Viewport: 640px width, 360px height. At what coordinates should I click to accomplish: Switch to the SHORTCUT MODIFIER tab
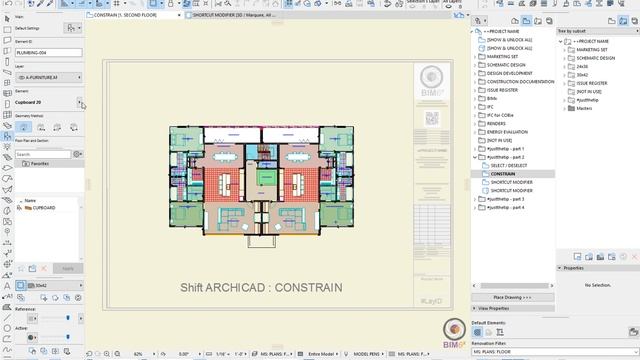tap(233, 15)
